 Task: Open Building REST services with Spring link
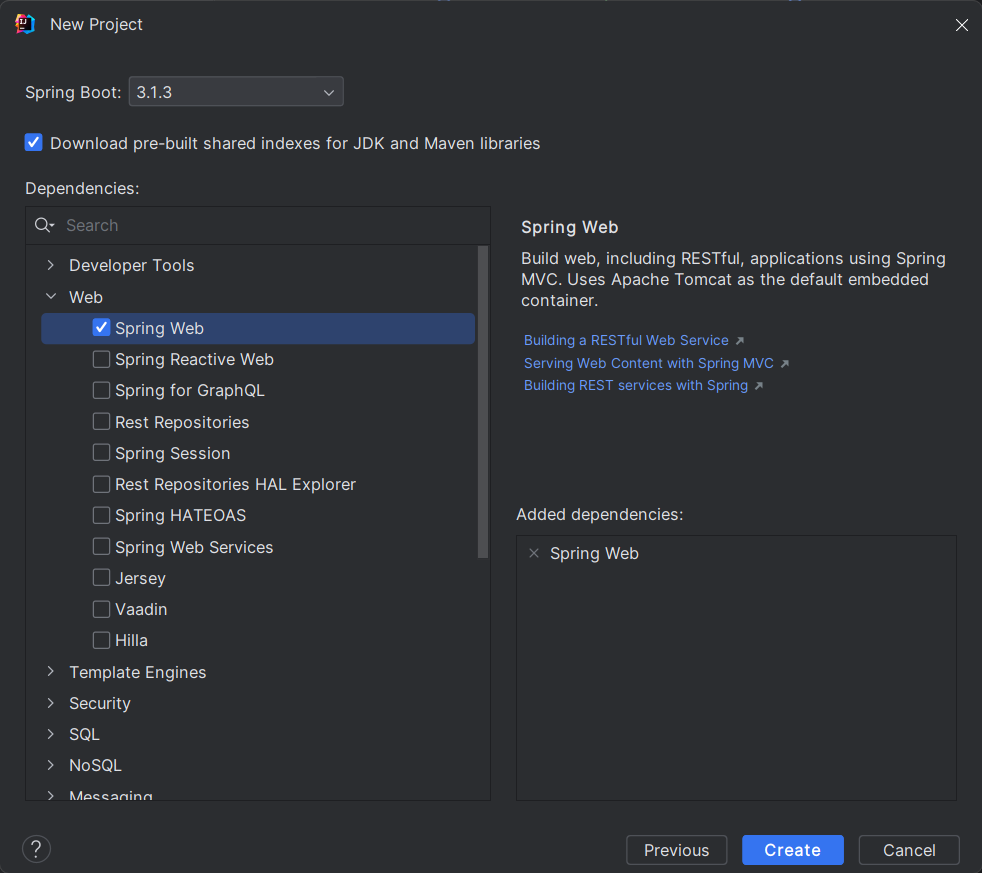(x=636, y=386)
